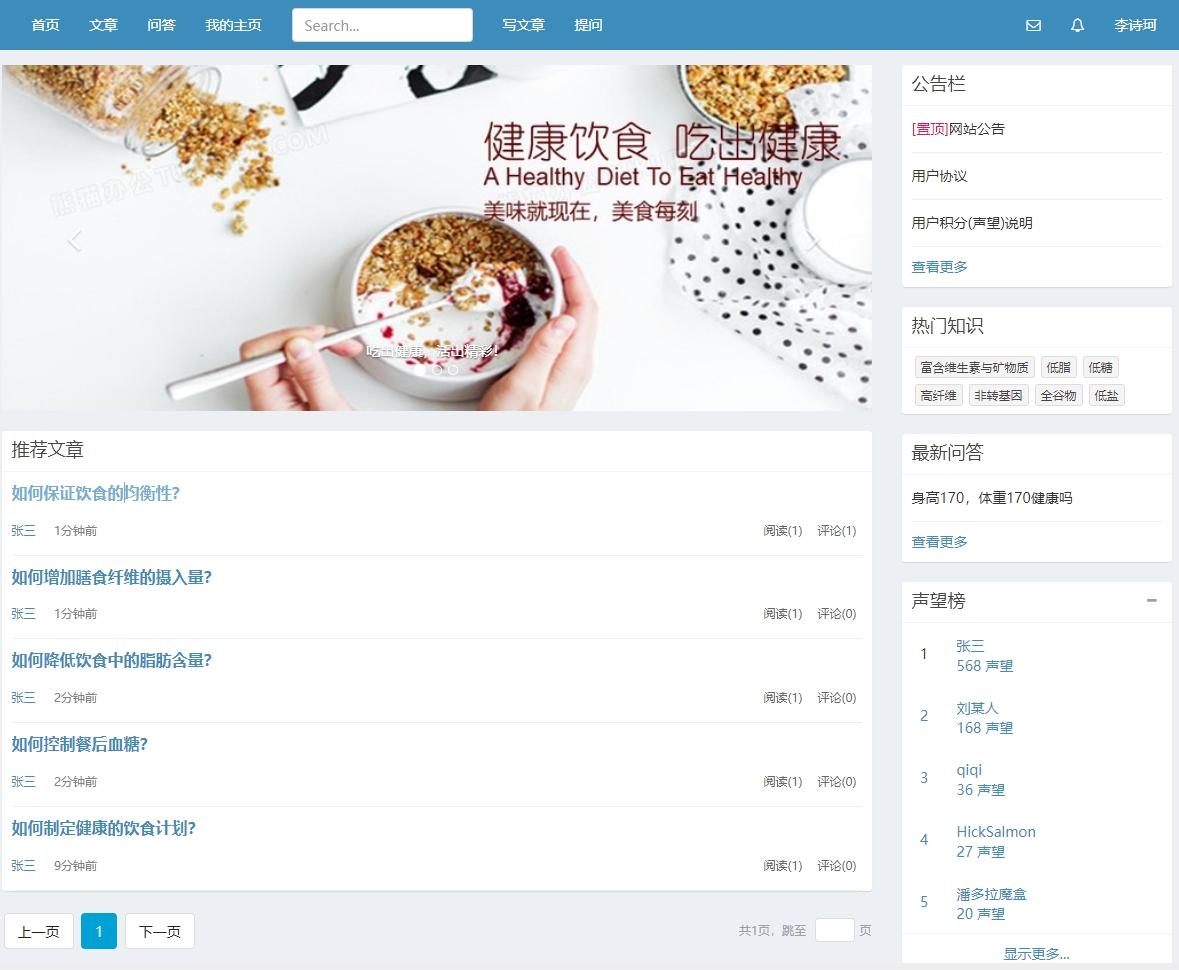The height and width of the screenshot is (970, 1179).
Task: Select the 低盐 tag
Action: pos(1106,396)
